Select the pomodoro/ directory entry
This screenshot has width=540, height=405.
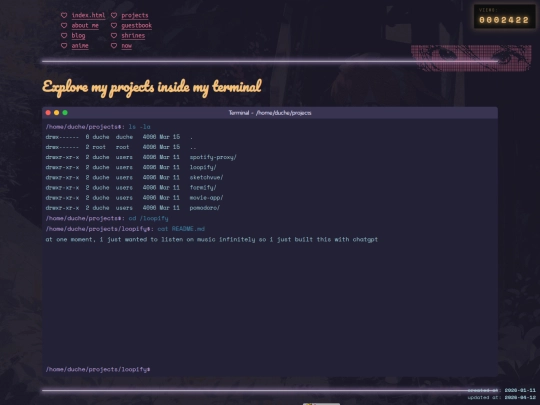205,208
